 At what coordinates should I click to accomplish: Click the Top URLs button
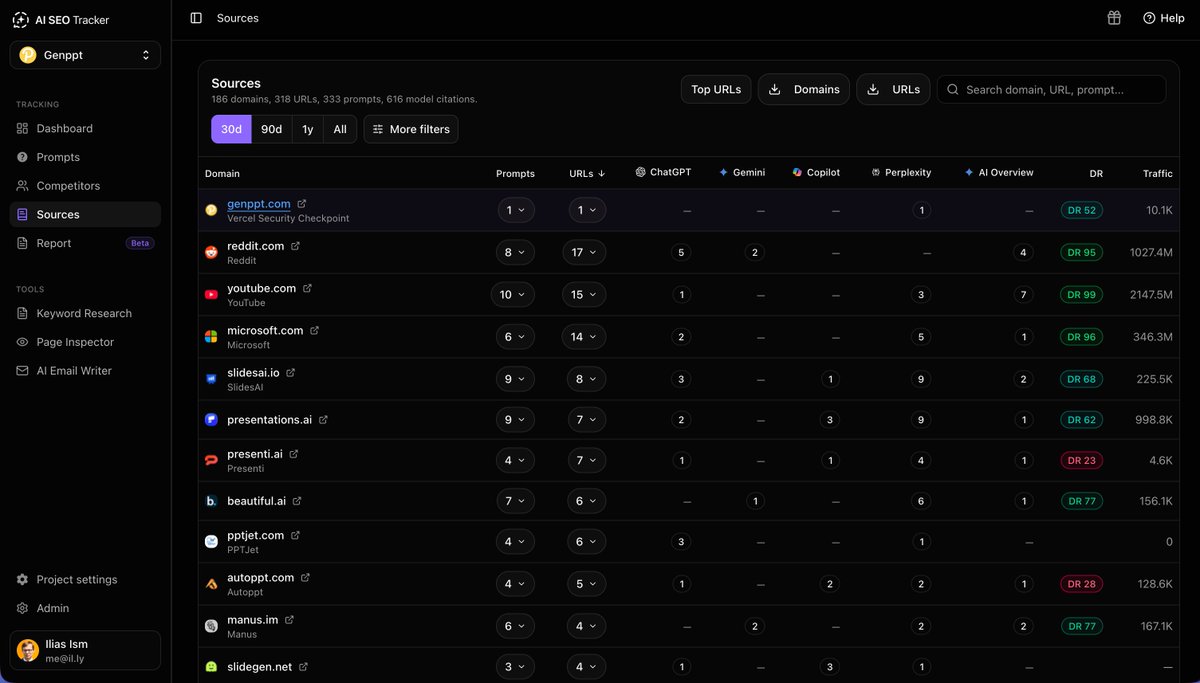tap(716, 89)
